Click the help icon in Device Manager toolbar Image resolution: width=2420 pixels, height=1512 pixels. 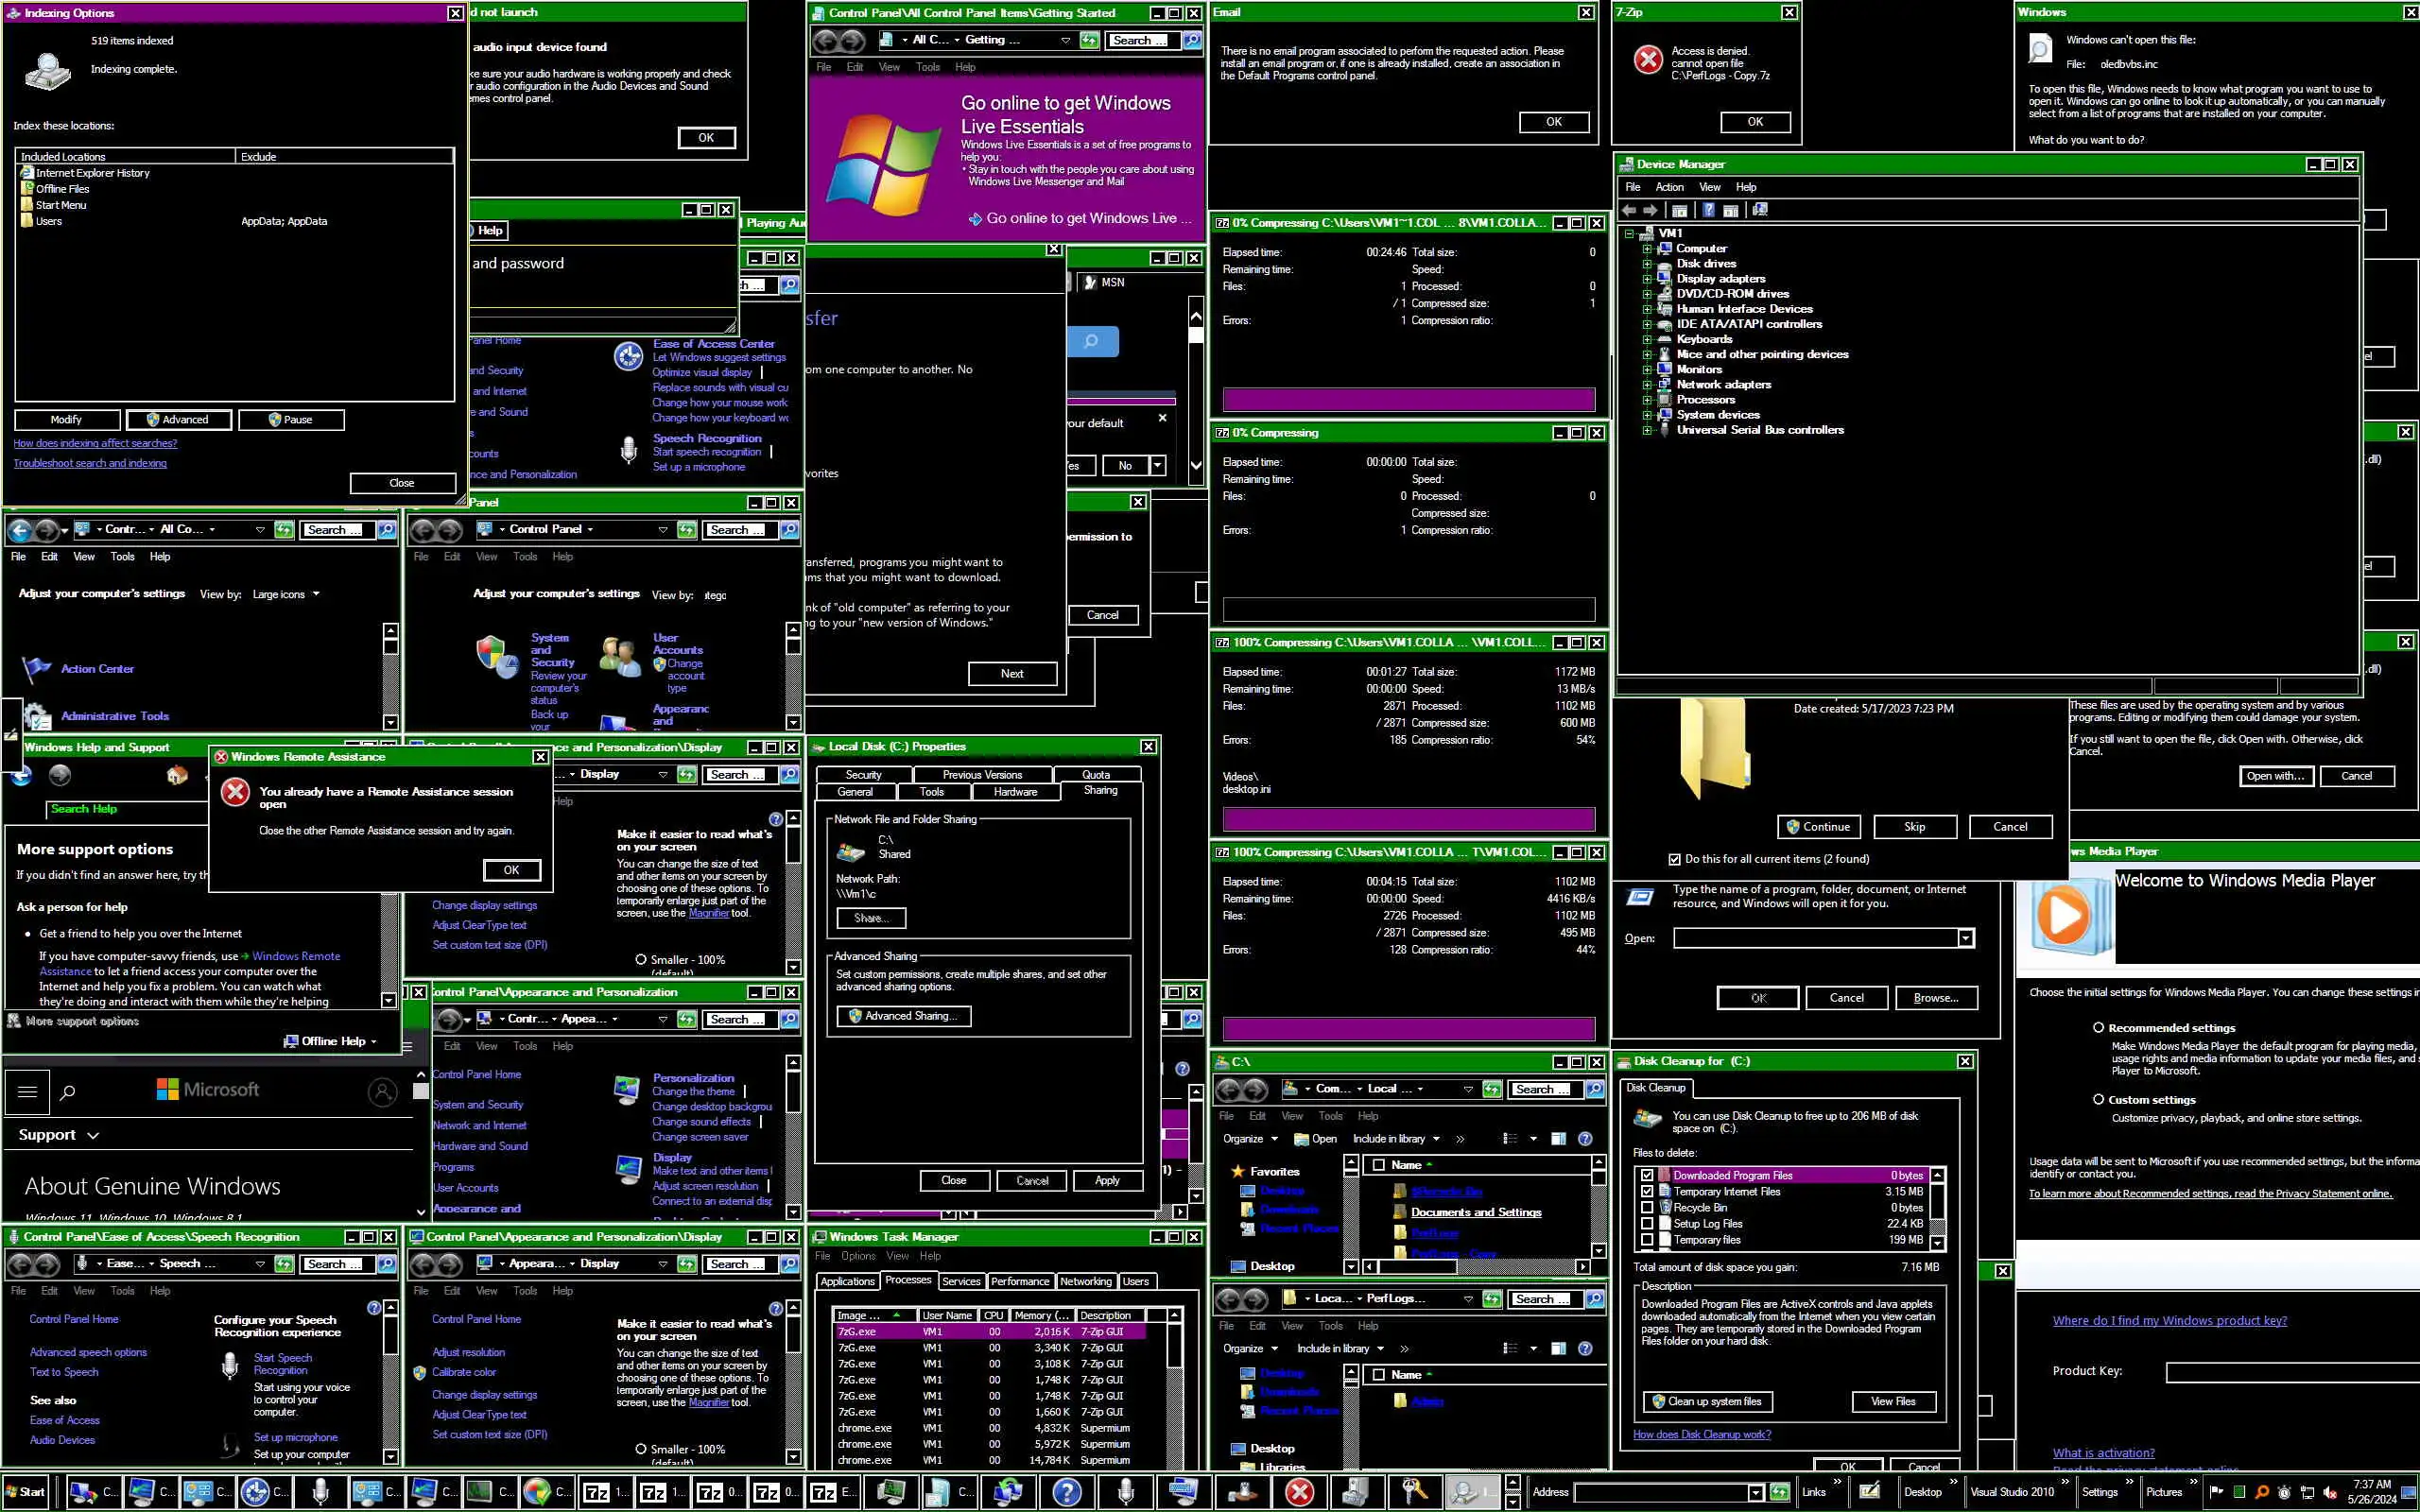(x=1709, y=210)
